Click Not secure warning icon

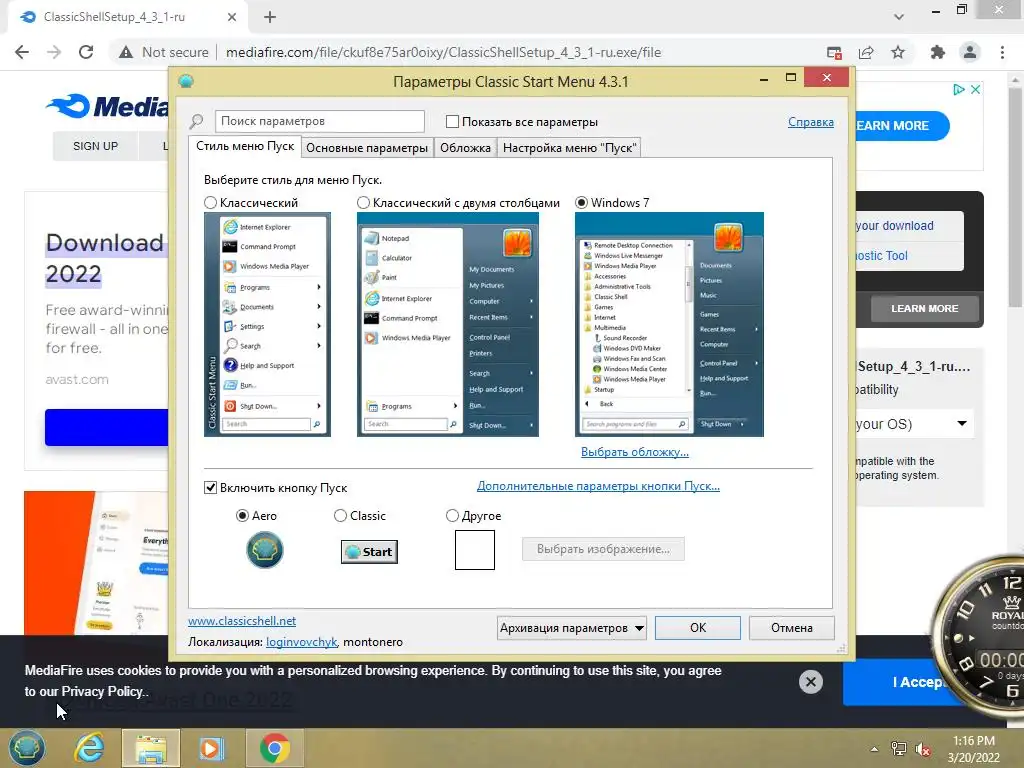(x=126, y=52)
